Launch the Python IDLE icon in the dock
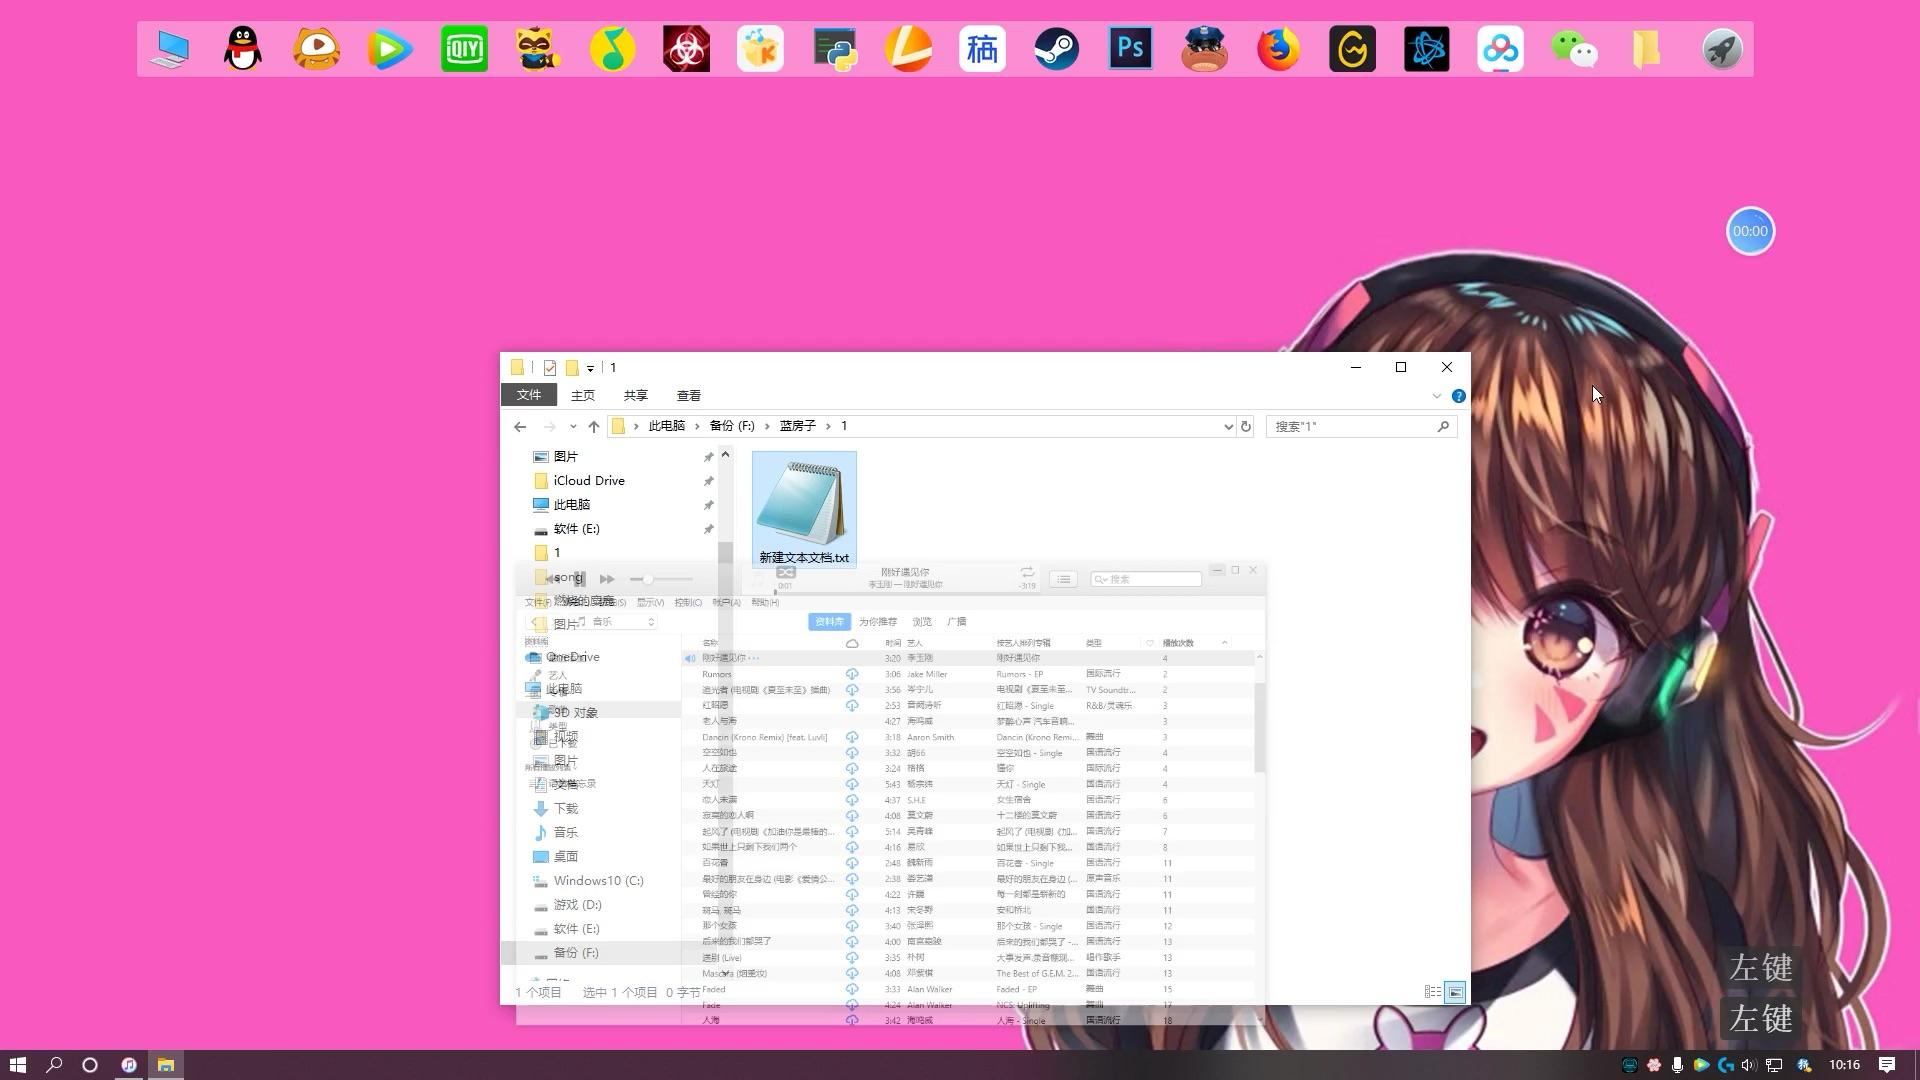Screen dimensions: 1920x1080 click(x=834, y=49)
